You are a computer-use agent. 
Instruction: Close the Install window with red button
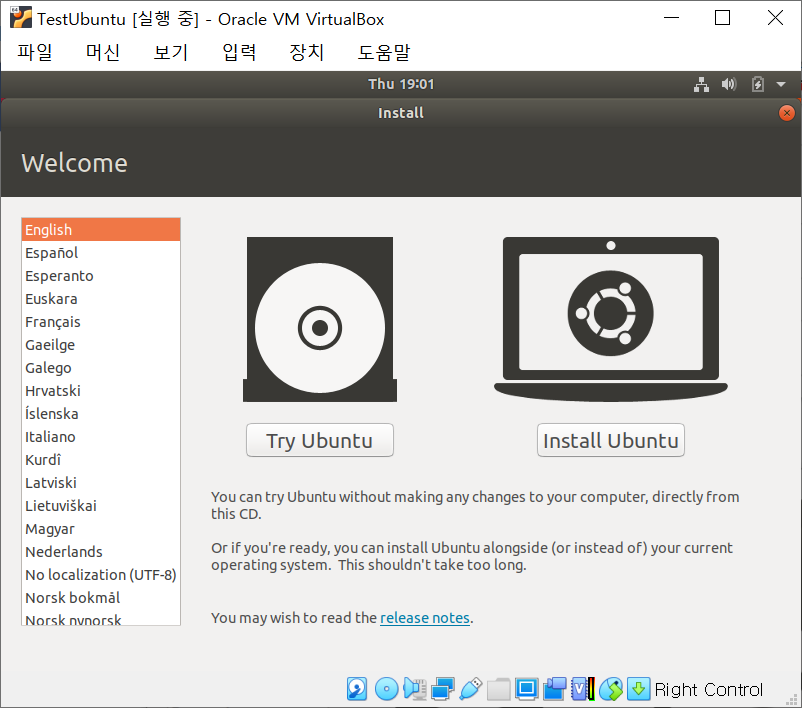click(787, 113)
